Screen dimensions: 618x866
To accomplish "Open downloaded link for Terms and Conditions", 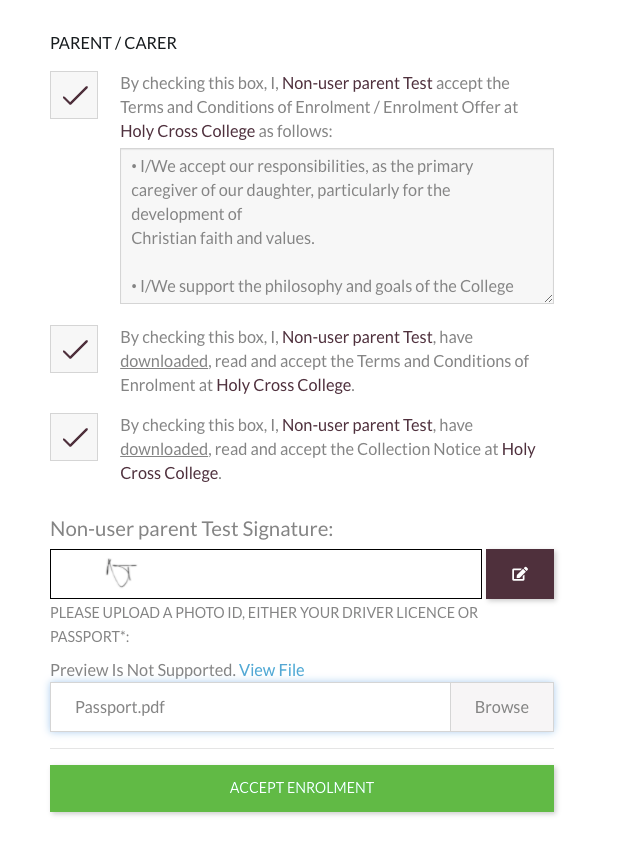I will (164, 361).
